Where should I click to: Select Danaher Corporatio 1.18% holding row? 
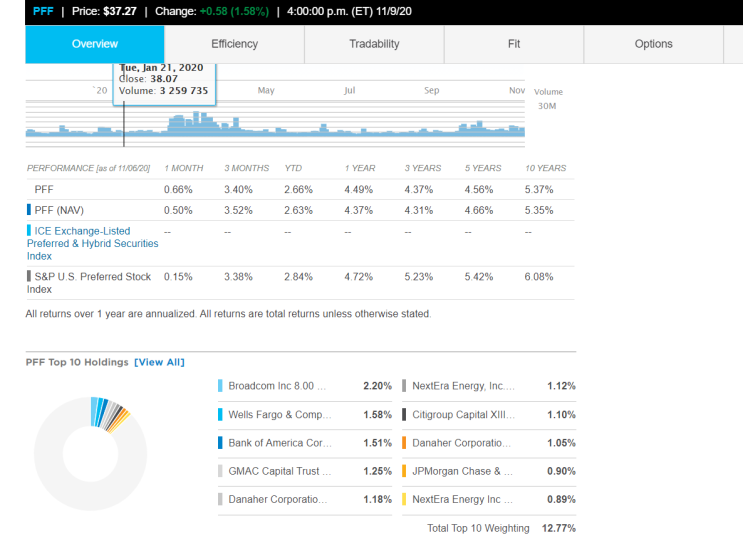coord(305,499)
